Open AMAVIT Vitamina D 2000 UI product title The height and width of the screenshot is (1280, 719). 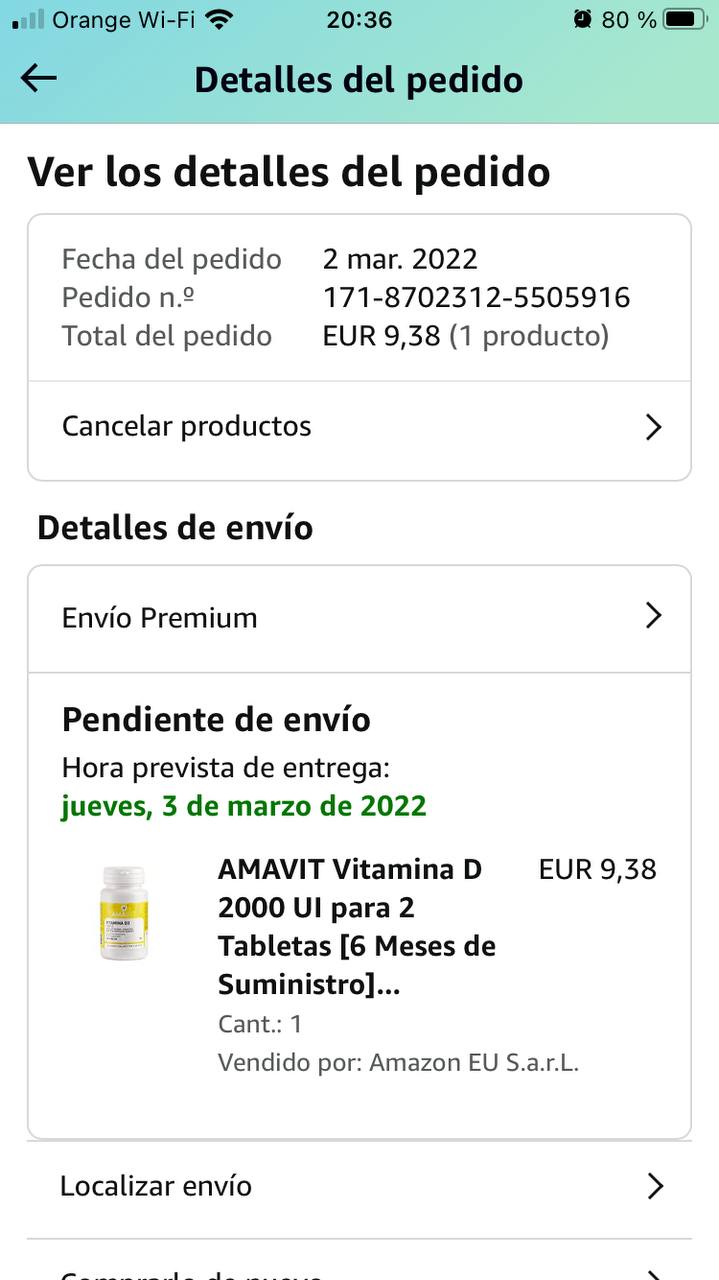pos(357,927)
